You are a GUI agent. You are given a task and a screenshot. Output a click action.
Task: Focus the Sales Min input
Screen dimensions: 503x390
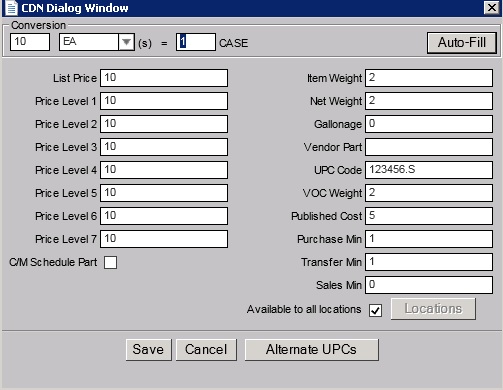[x=429, y=285]
